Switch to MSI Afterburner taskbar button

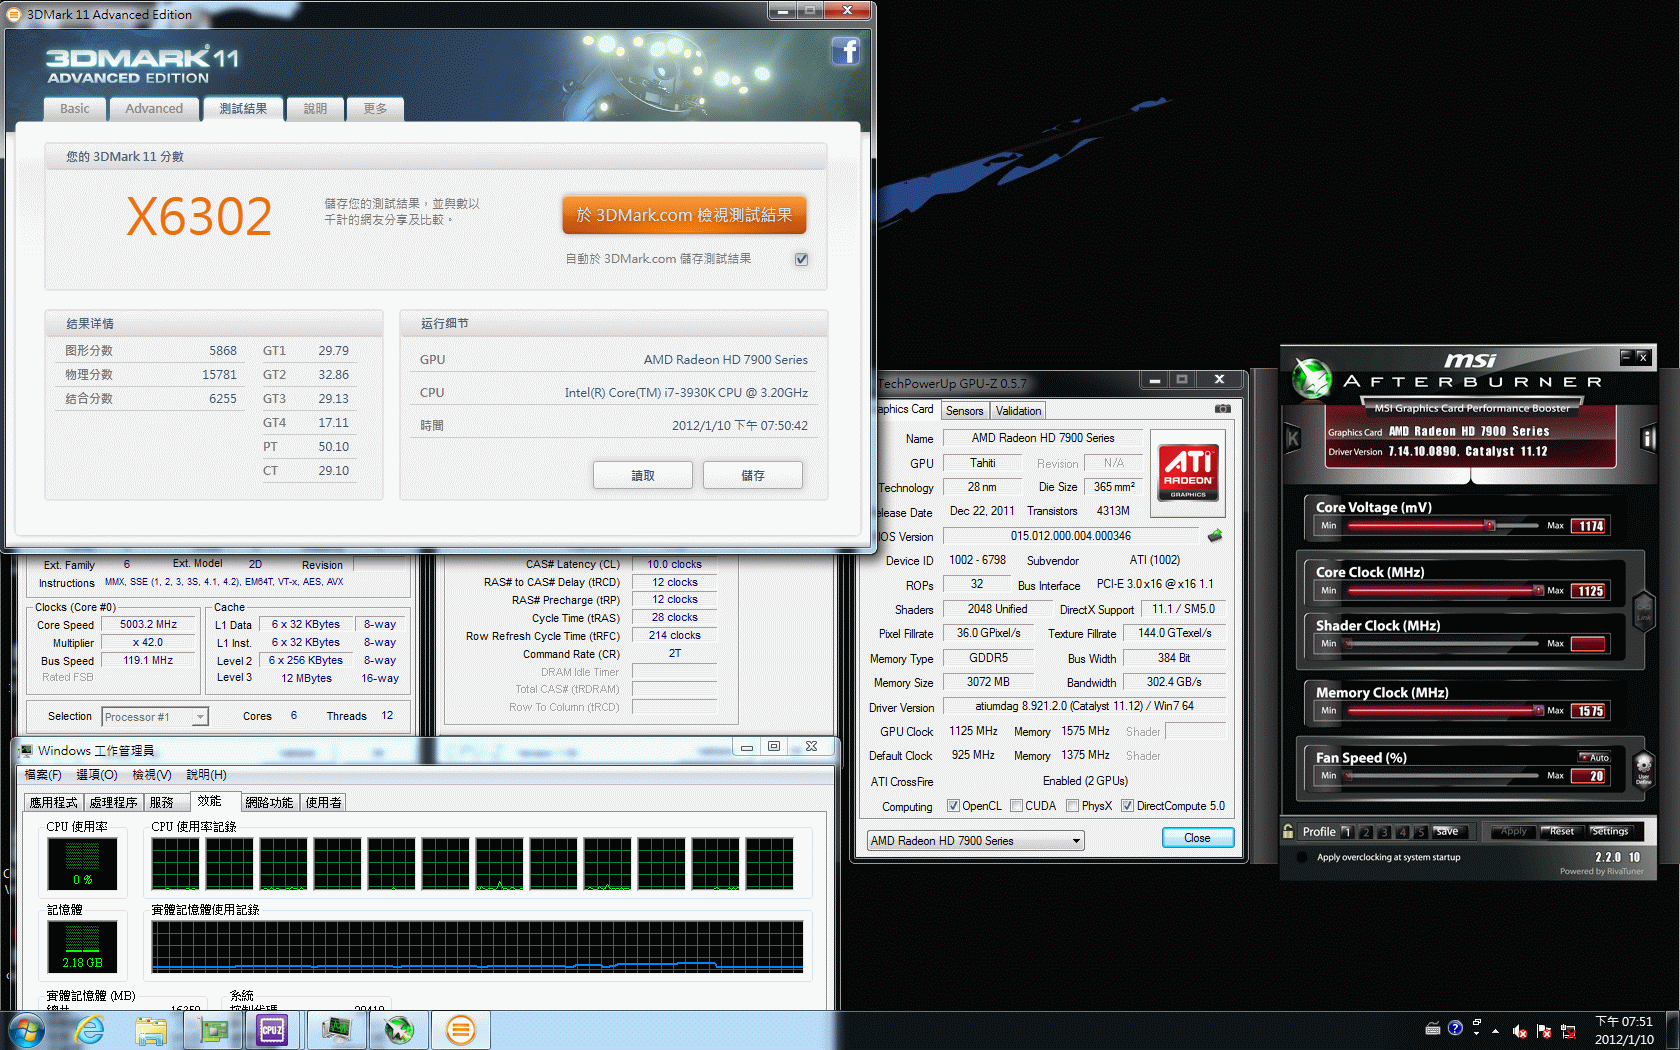399,1030
